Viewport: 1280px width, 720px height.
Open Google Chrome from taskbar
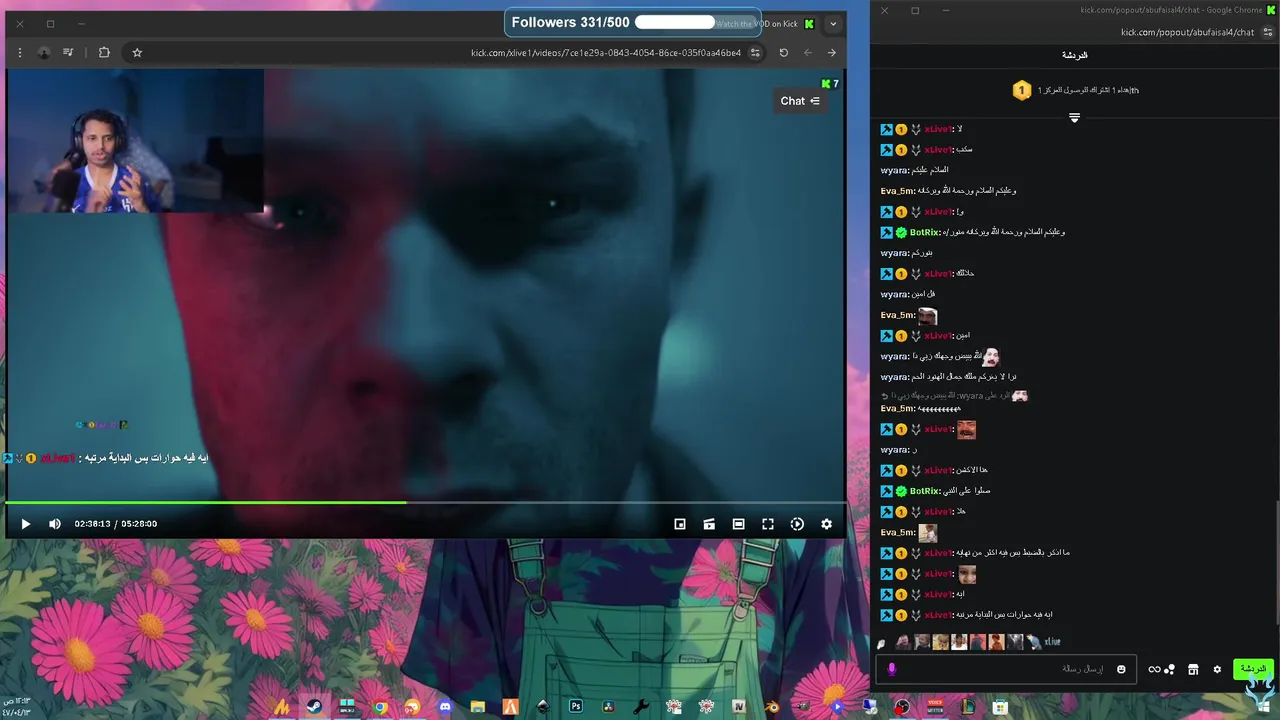[x=380, y=706]
